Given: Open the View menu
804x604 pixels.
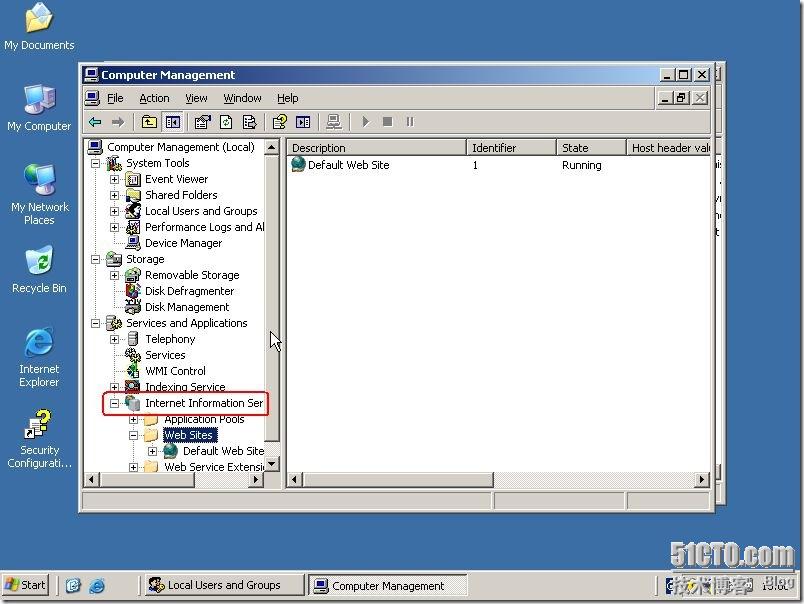Looking at the screenshot, I should click(x=196, y=98).
